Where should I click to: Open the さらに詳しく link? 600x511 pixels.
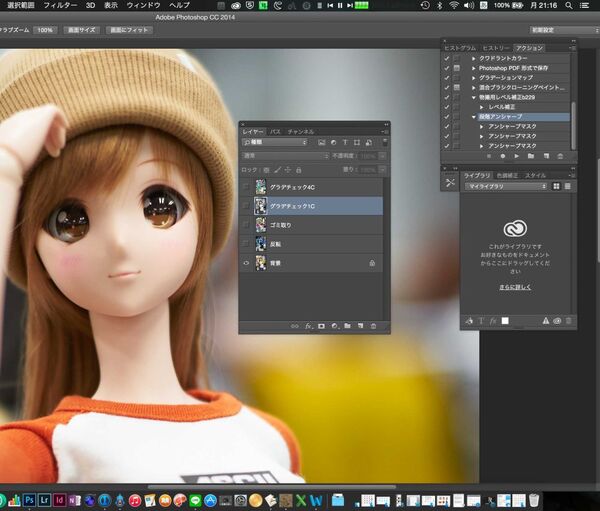click(x=515, y=287)
